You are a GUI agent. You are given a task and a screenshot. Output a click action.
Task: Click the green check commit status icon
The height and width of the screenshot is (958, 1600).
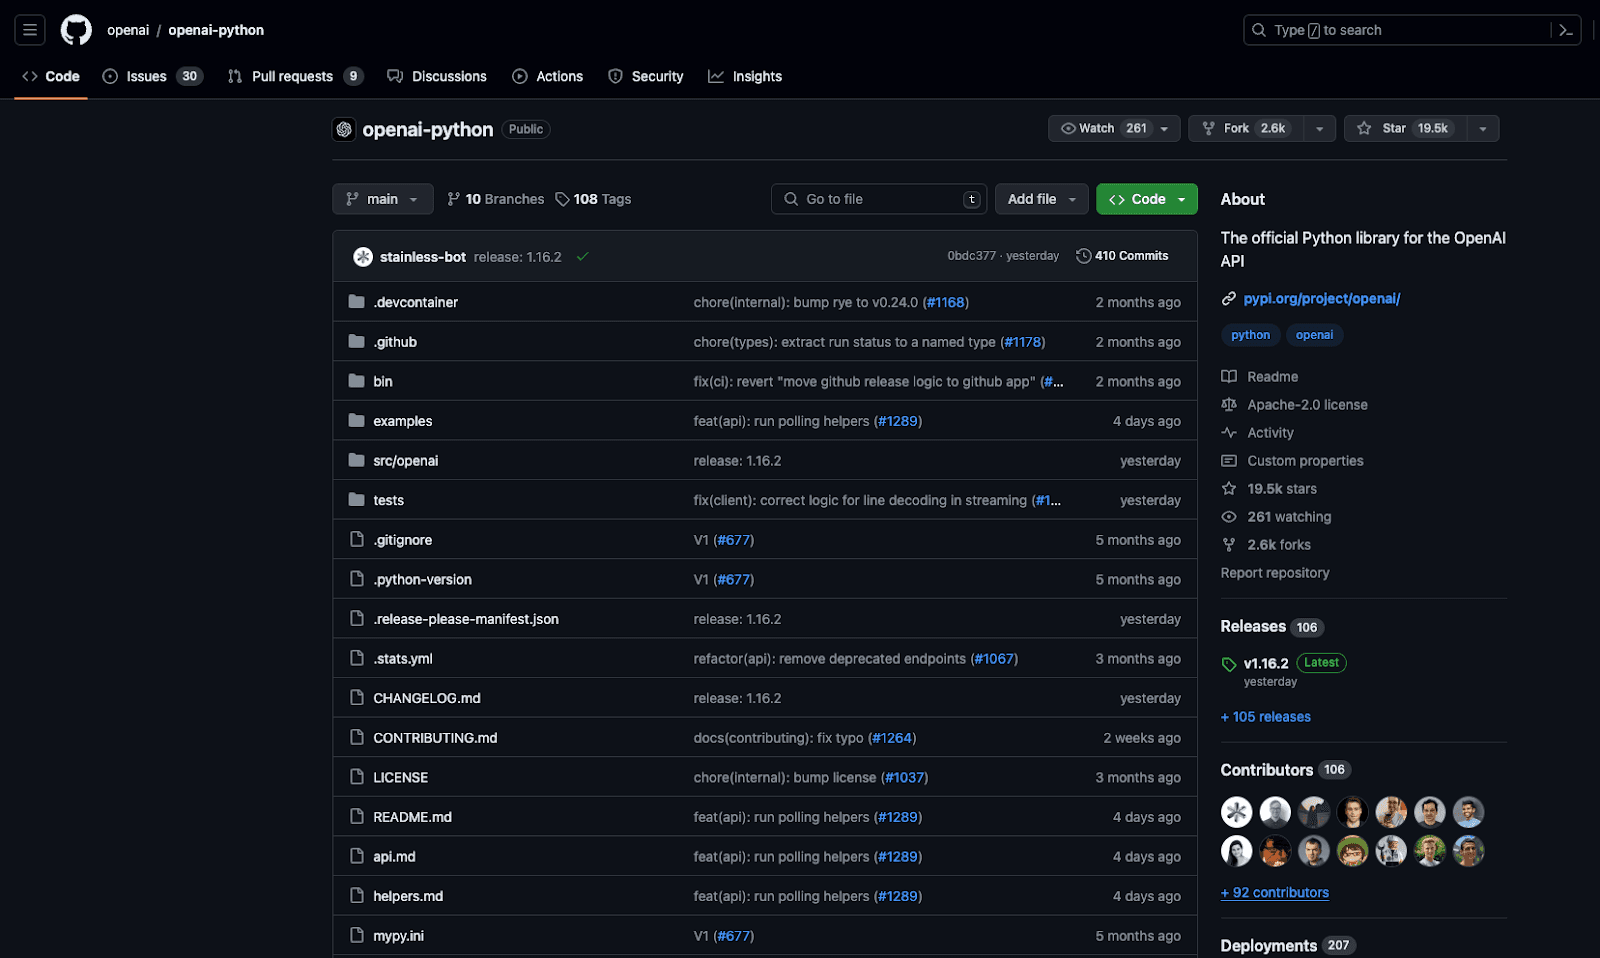pyautogui.click(x=582, y=257)
